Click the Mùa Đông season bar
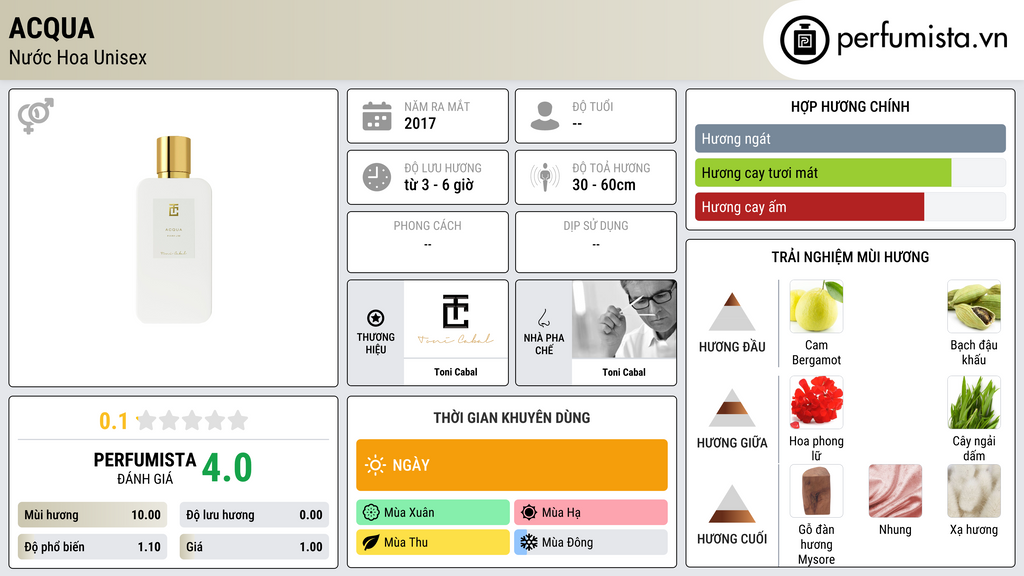This screenshot has width=1024, height=576. click(x=591, y=542)
